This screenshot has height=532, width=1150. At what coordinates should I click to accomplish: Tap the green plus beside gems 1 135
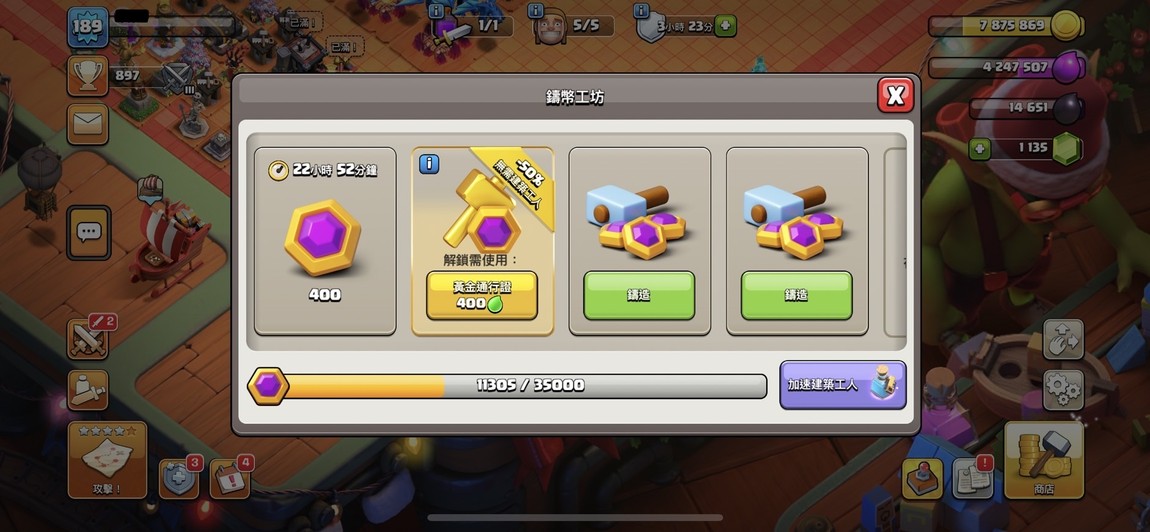pyautogui.click(x=979, y=149)
